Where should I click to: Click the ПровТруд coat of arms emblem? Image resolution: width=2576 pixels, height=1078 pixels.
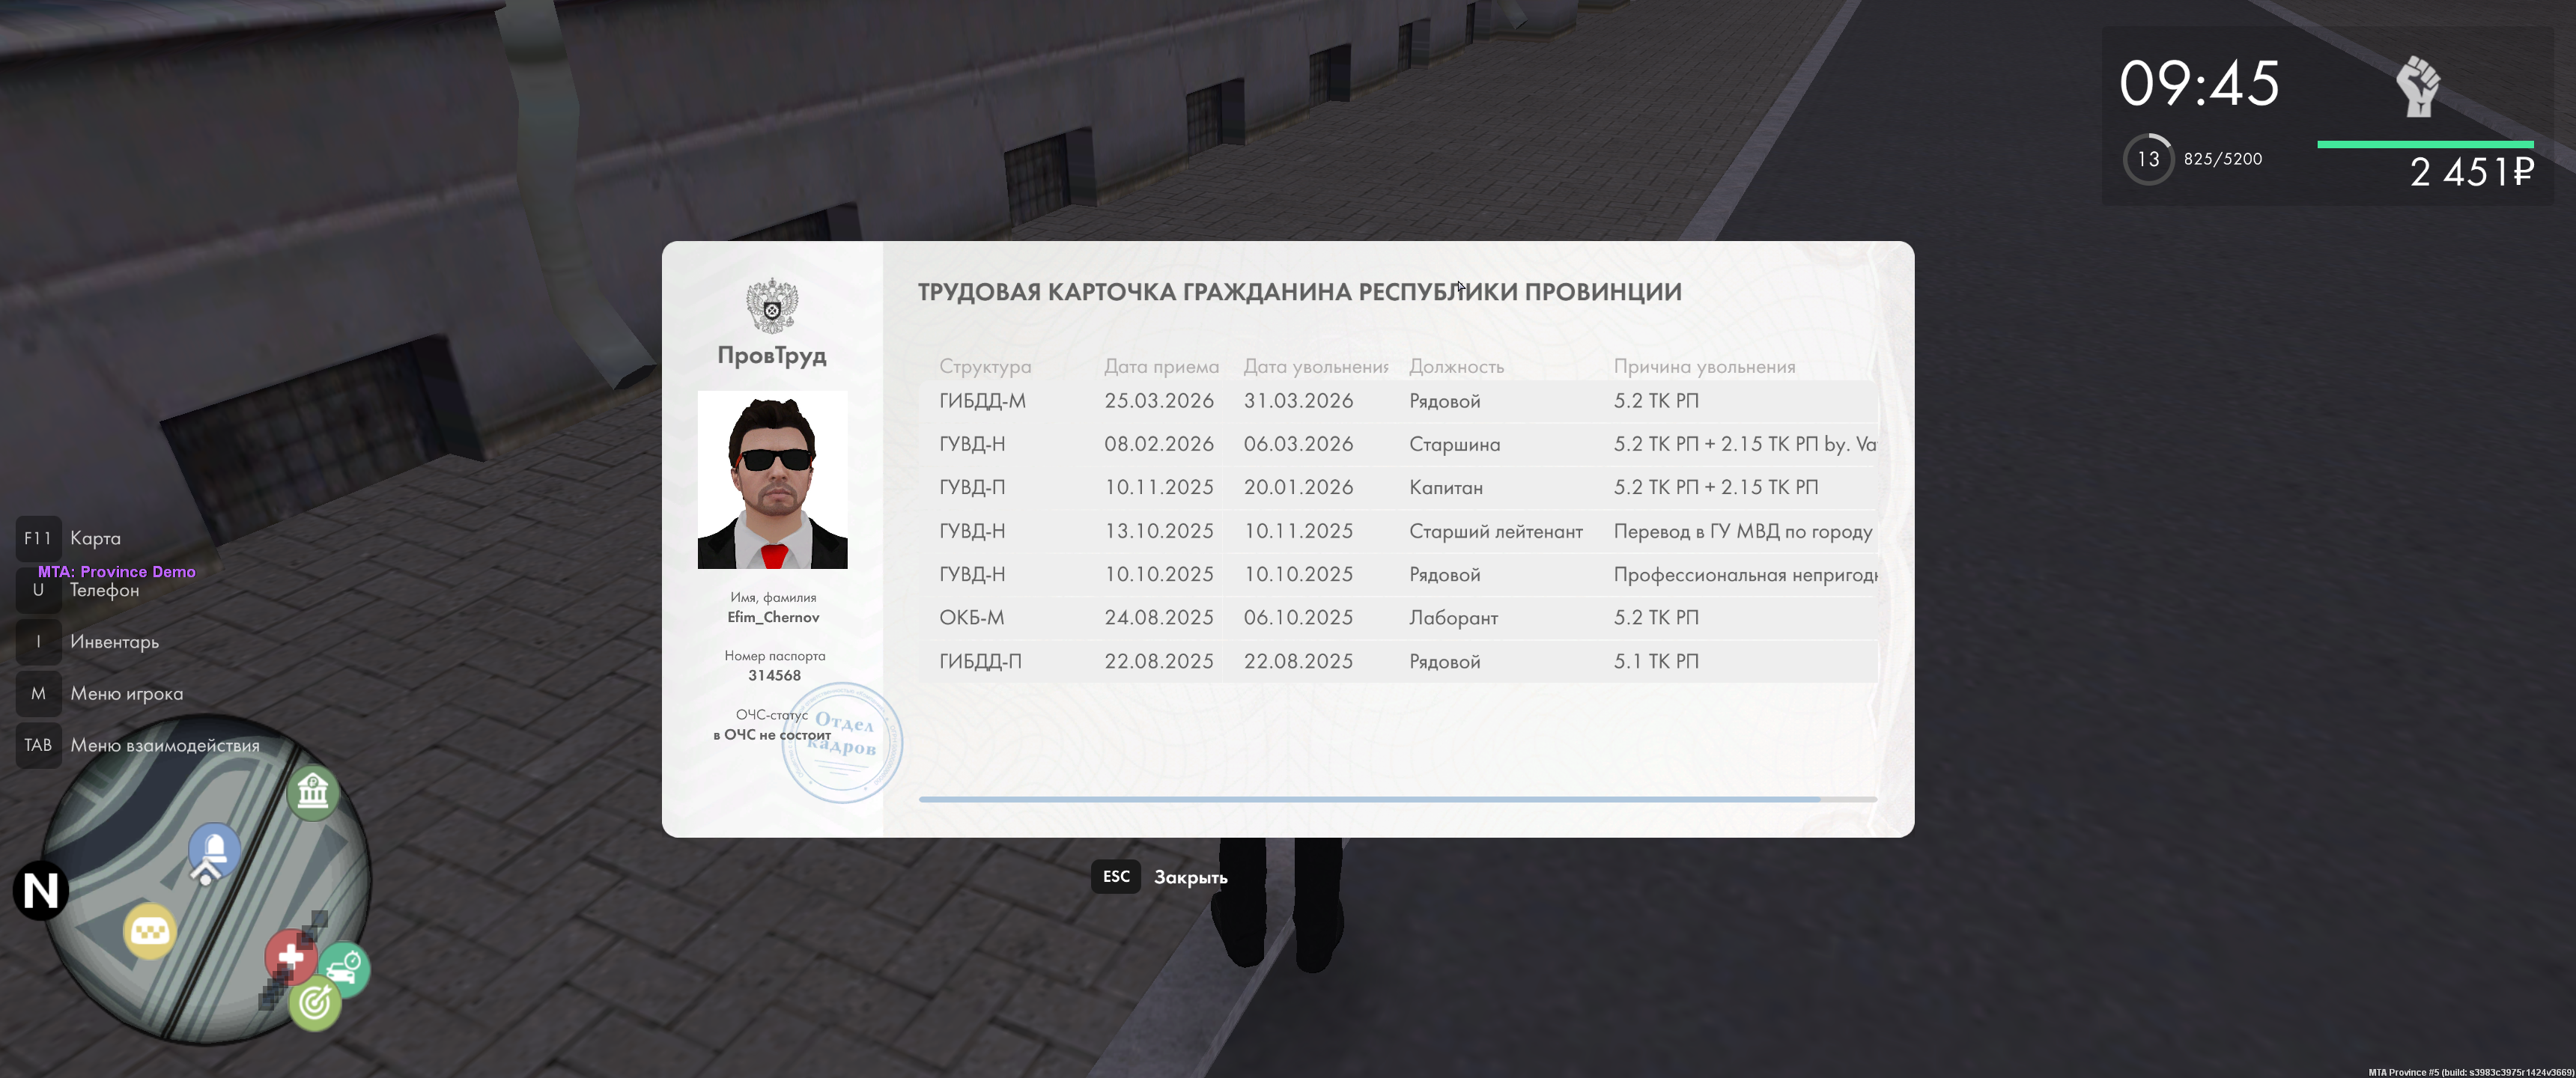[x=772, y=305]
